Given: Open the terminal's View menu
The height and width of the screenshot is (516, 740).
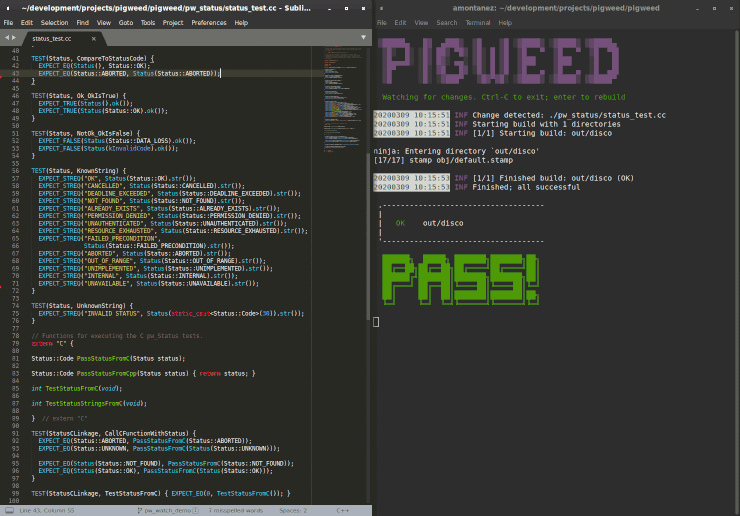Looking at the screenshot, I should [421, 23].
